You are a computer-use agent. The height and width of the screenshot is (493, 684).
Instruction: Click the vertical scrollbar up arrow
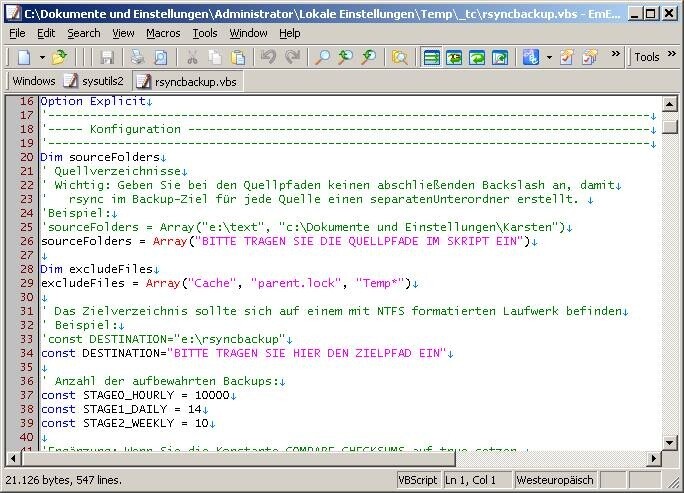point(670,104)
